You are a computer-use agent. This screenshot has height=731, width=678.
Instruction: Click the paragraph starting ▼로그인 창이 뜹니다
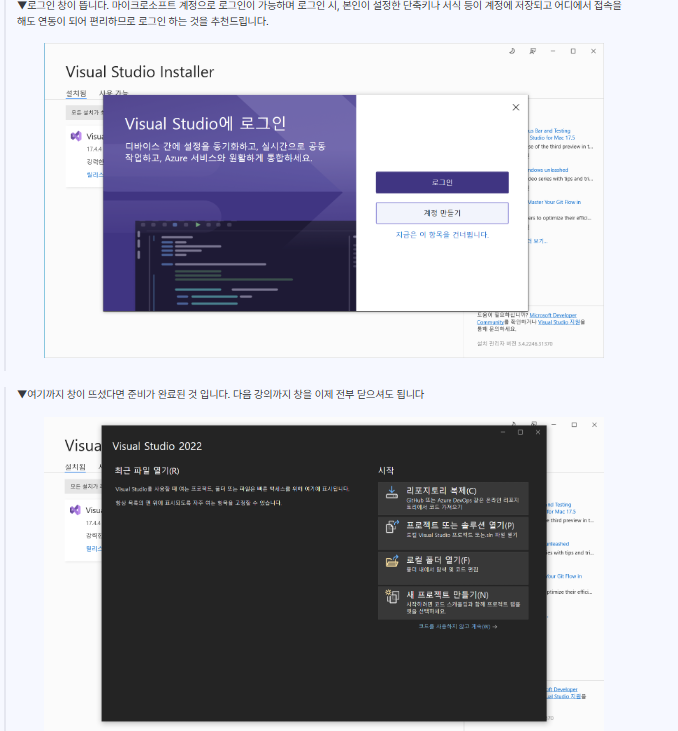[319, 14]
